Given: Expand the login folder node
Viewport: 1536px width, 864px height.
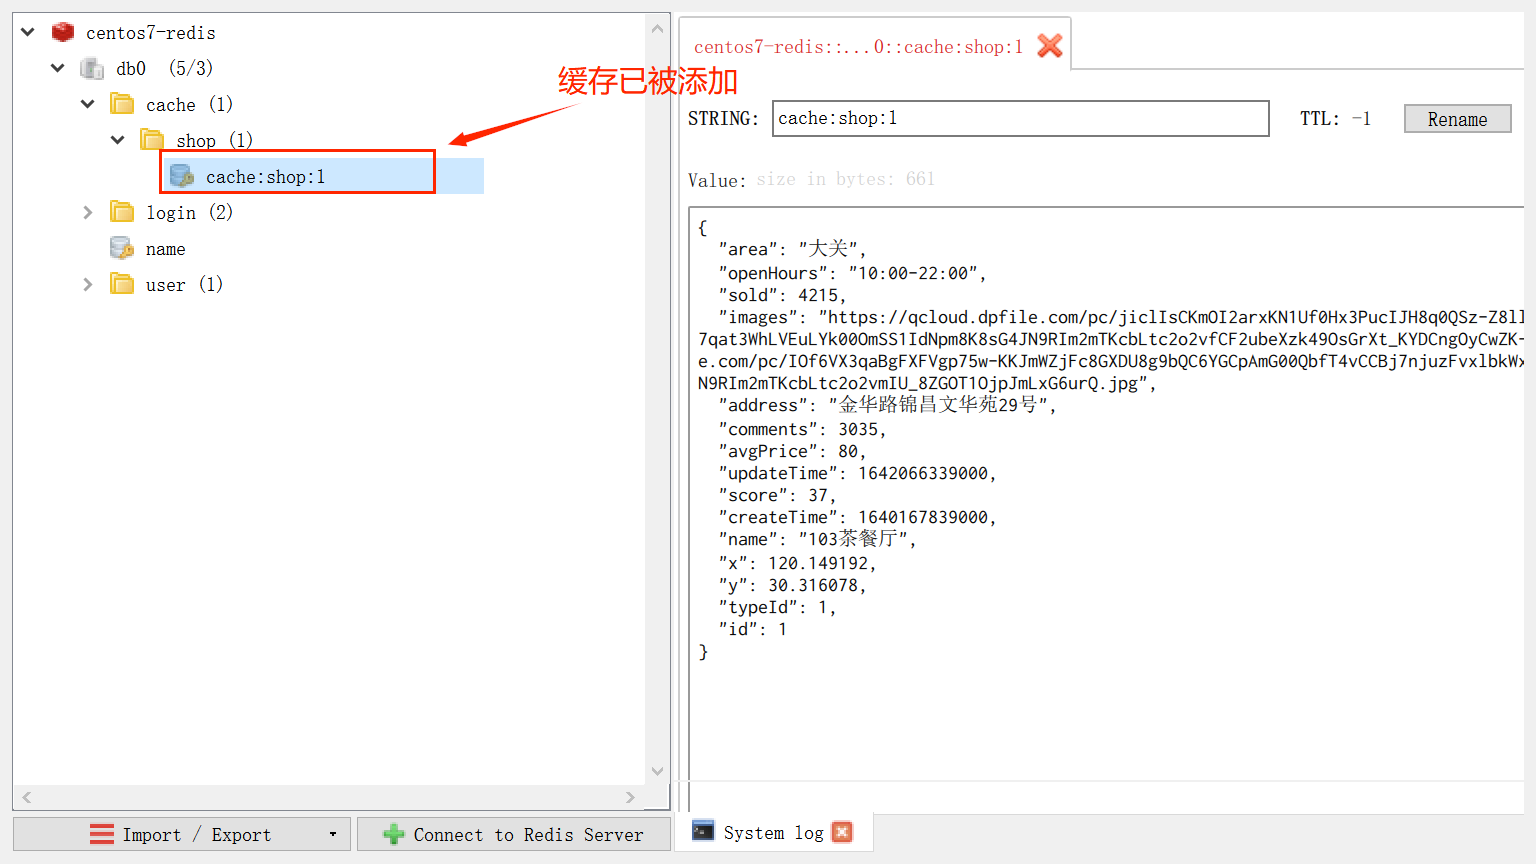Looking at the screenshot, I should pos(88,212).
